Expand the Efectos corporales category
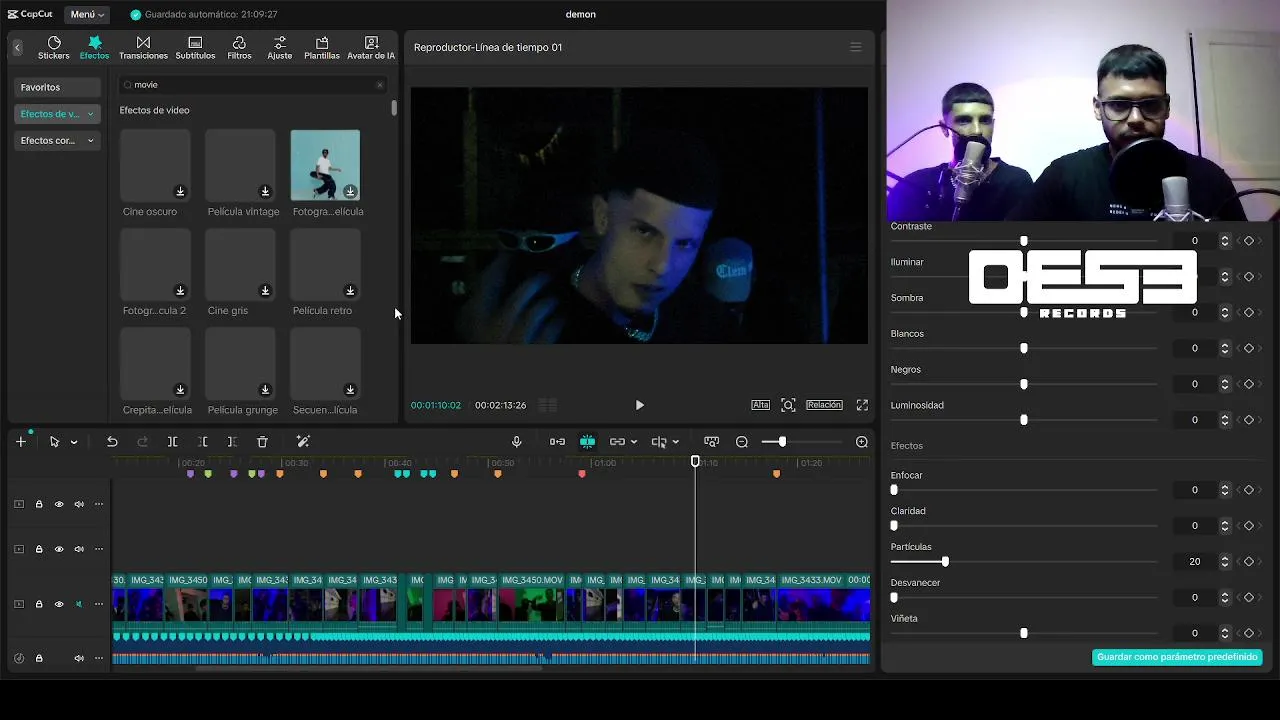Viewport: 1280px width, 720px height. [57, 141]
